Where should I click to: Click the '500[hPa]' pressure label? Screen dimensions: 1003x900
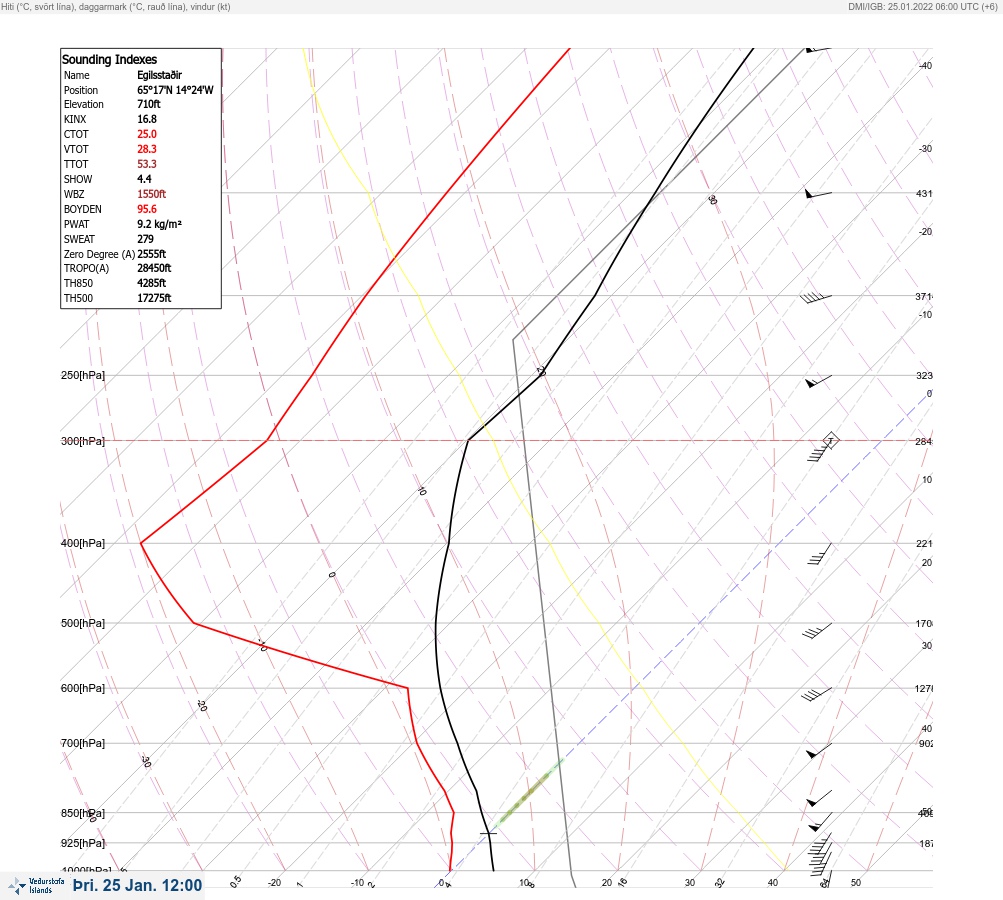[83, 623]
